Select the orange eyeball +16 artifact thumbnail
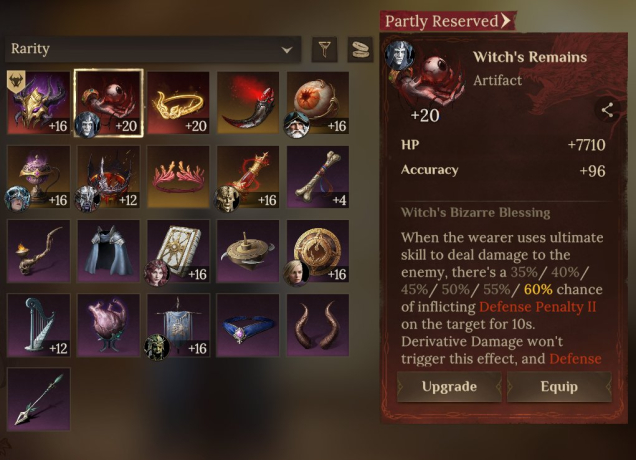This screenshot has width=636, height=460. (318, 103)
